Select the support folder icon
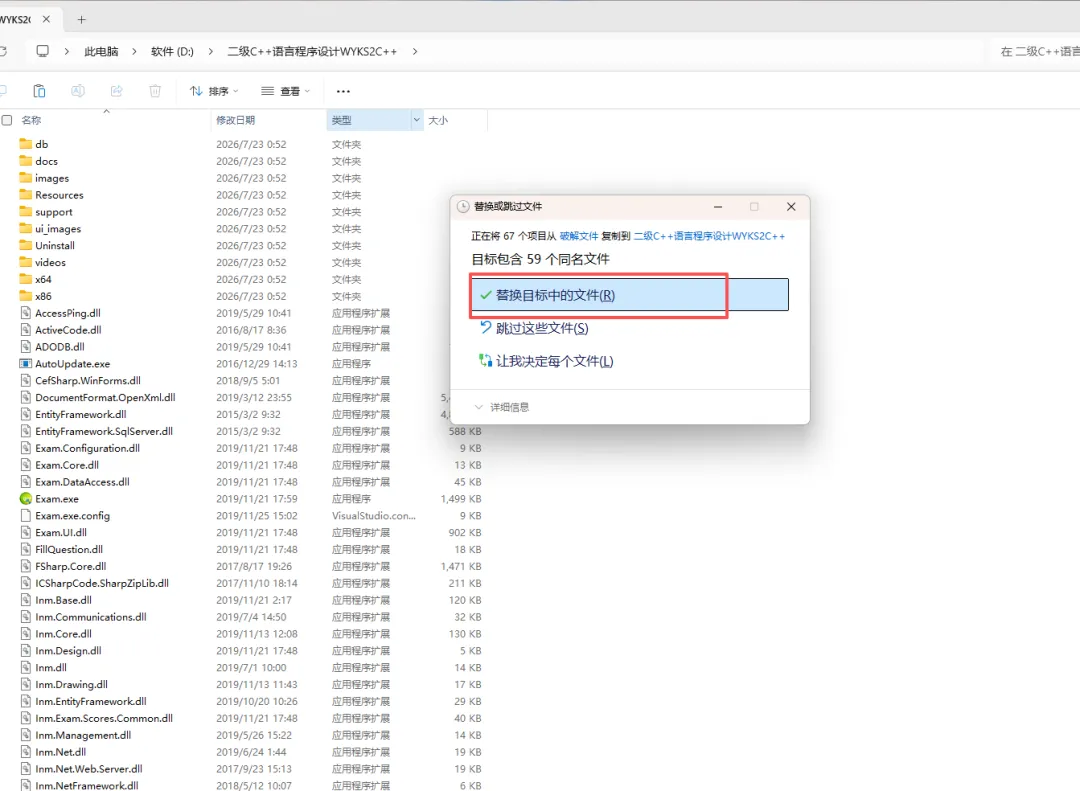 tap(25, 212)
